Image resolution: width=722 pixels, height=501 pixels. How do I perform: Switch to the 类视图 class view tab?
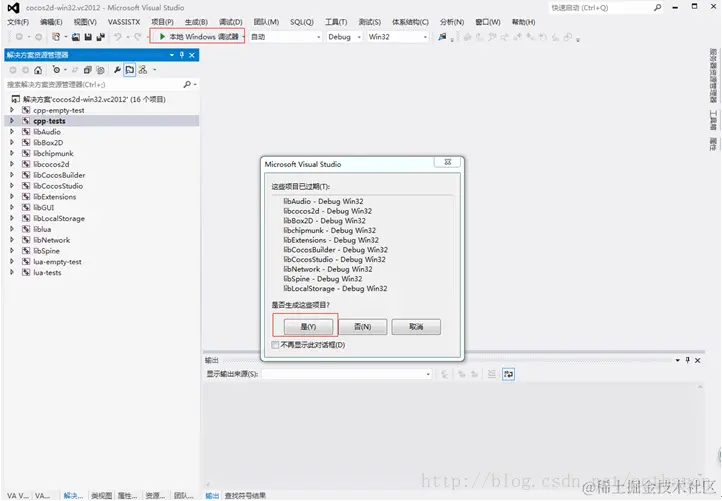(x=101, y=495)
